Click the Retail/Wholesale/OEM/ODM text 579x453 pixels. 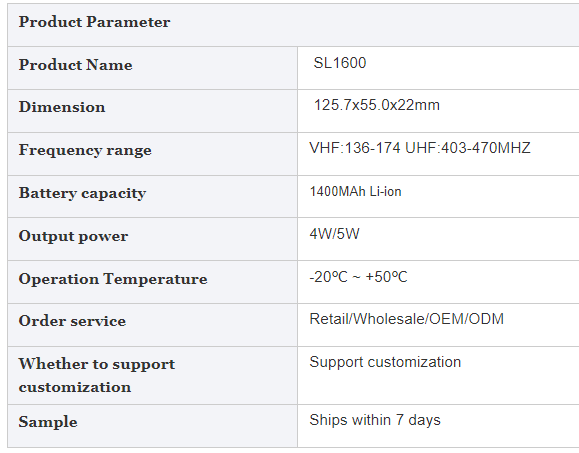[x=407, y=319]
